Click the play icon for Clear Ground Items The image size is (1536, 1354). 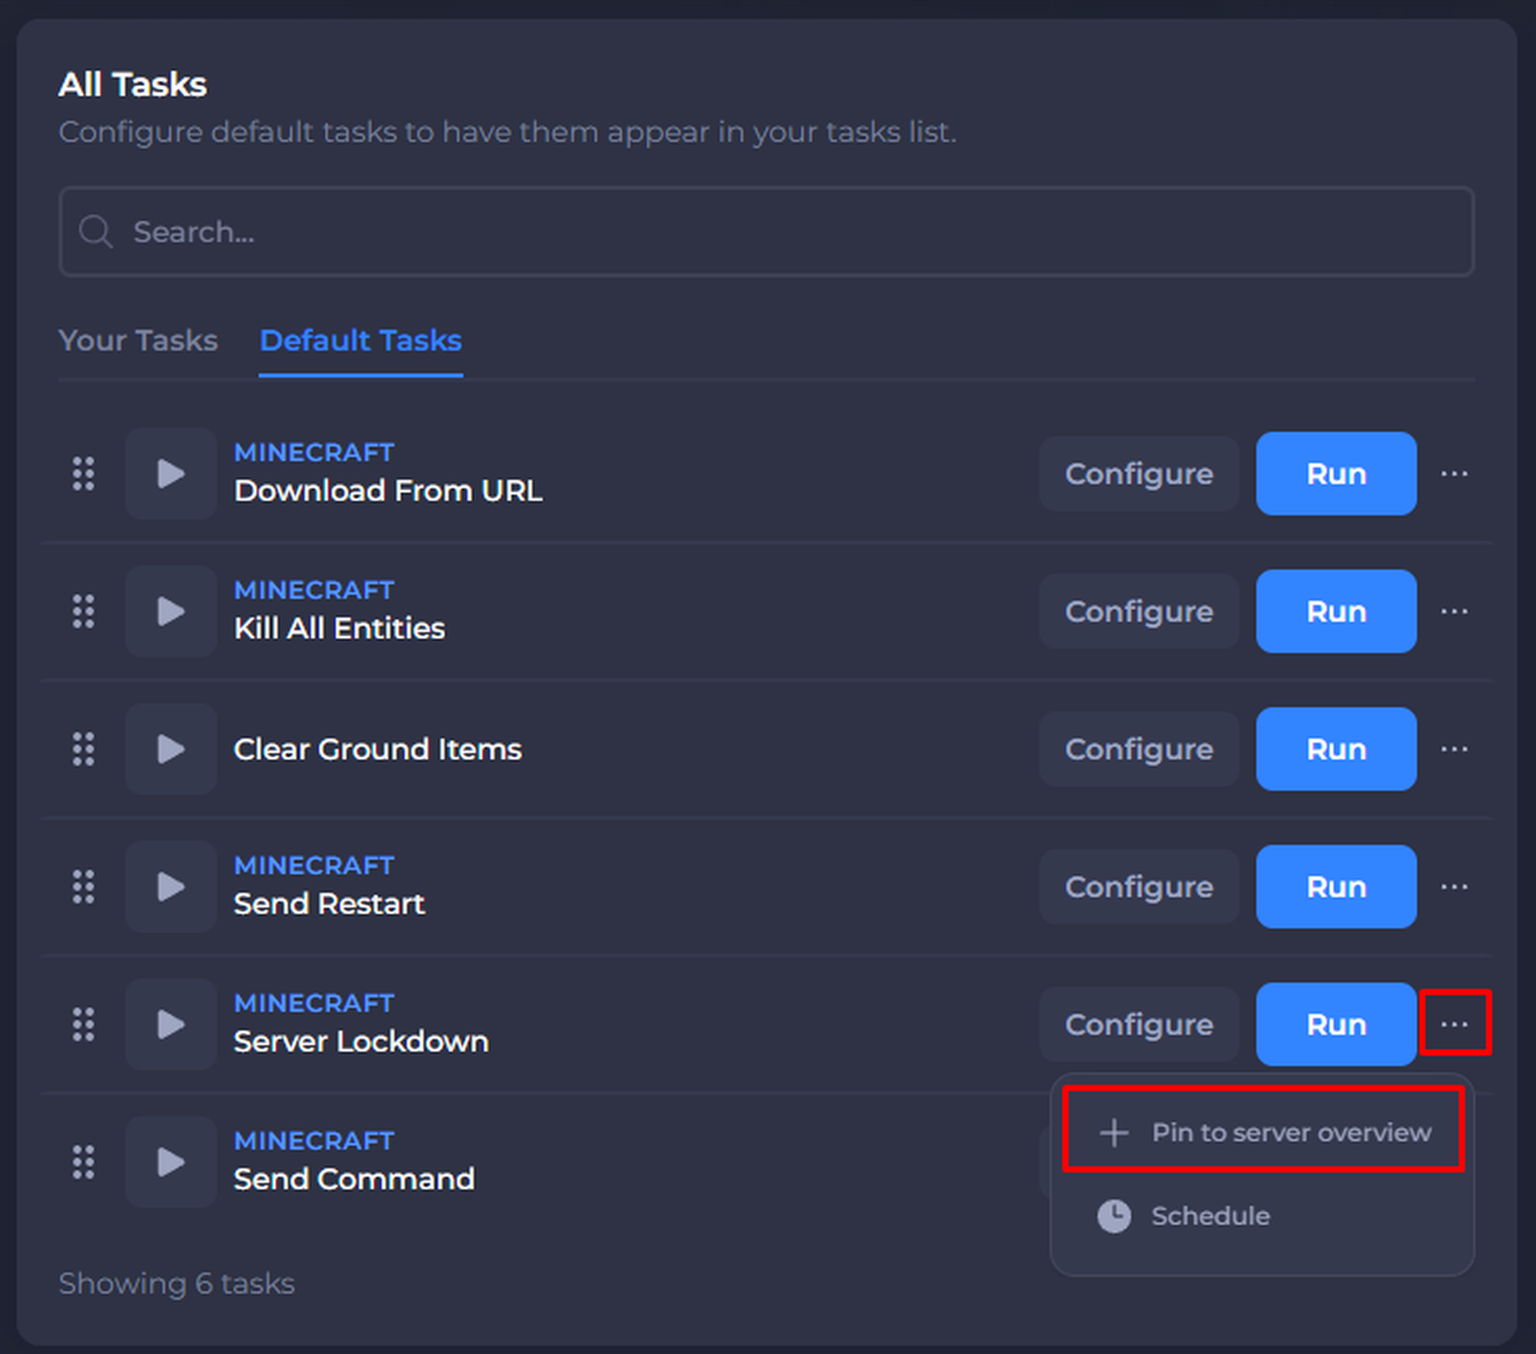(171, 749)
